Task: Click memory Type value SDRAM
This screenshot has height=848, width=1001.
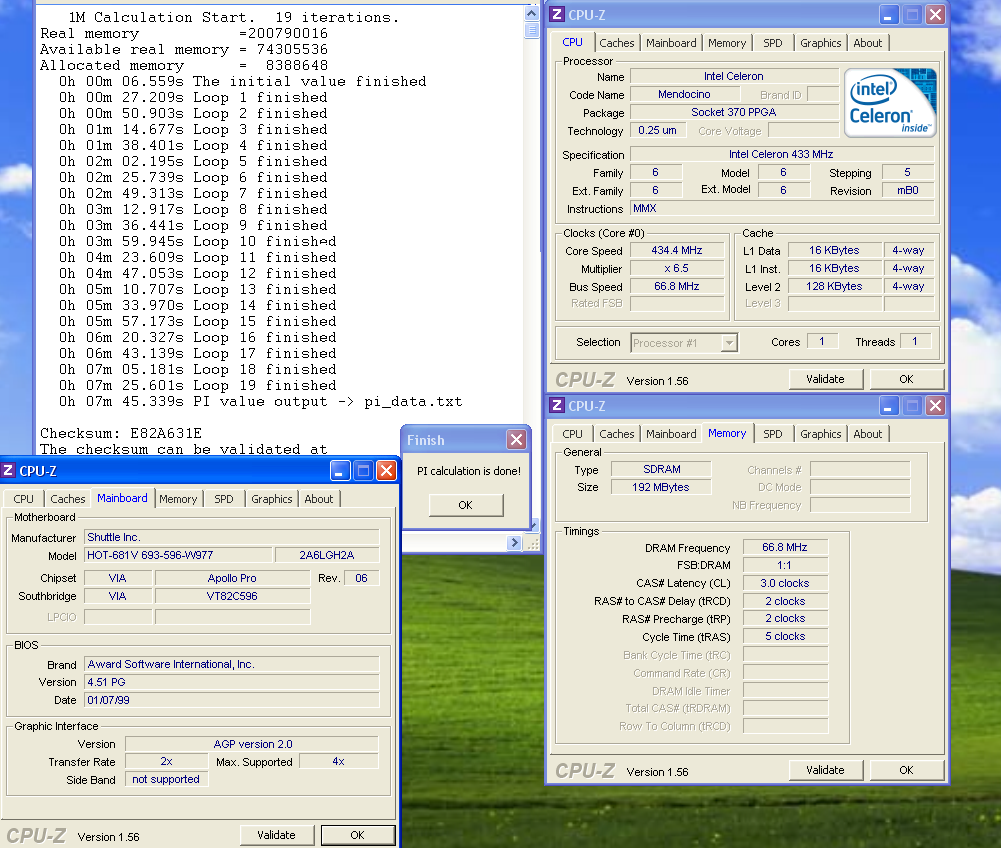Action: [661, 469]
